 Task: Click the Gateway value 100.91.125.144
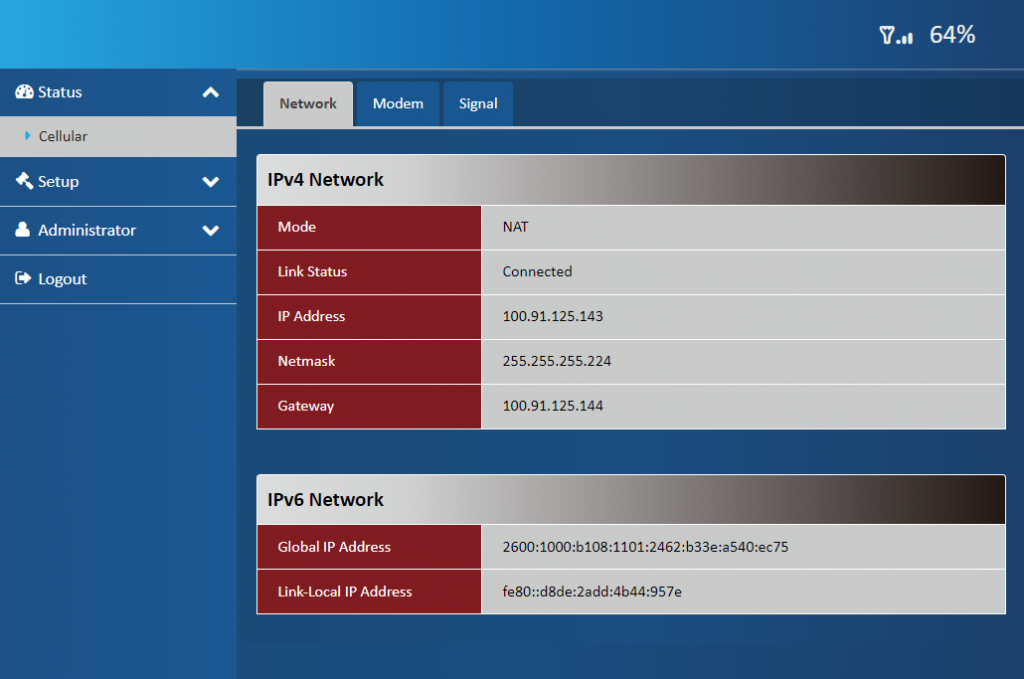coord(553,406)
